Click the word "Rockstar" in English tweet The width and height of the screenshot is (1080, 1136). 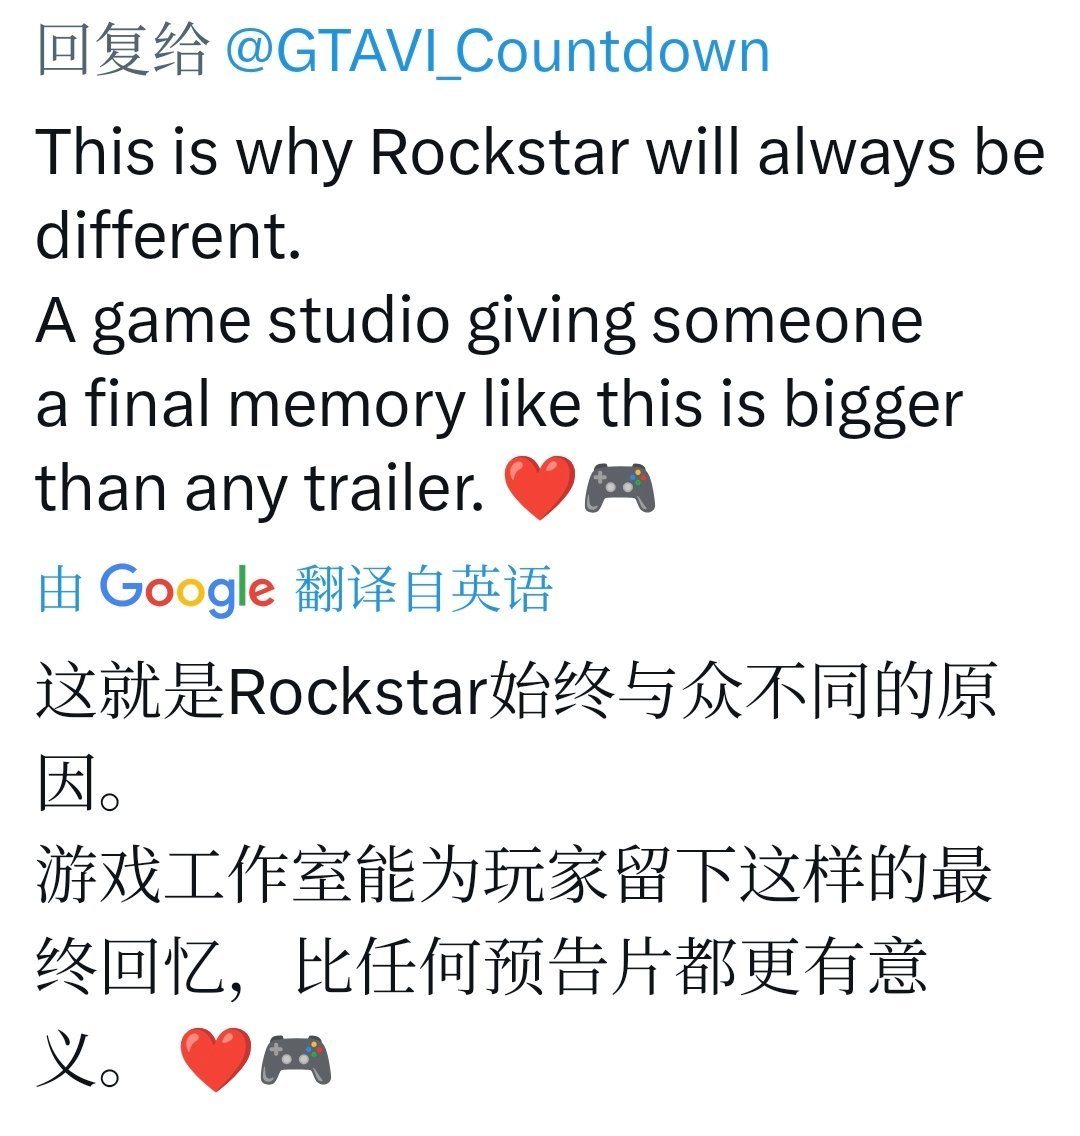pos(500,152)
